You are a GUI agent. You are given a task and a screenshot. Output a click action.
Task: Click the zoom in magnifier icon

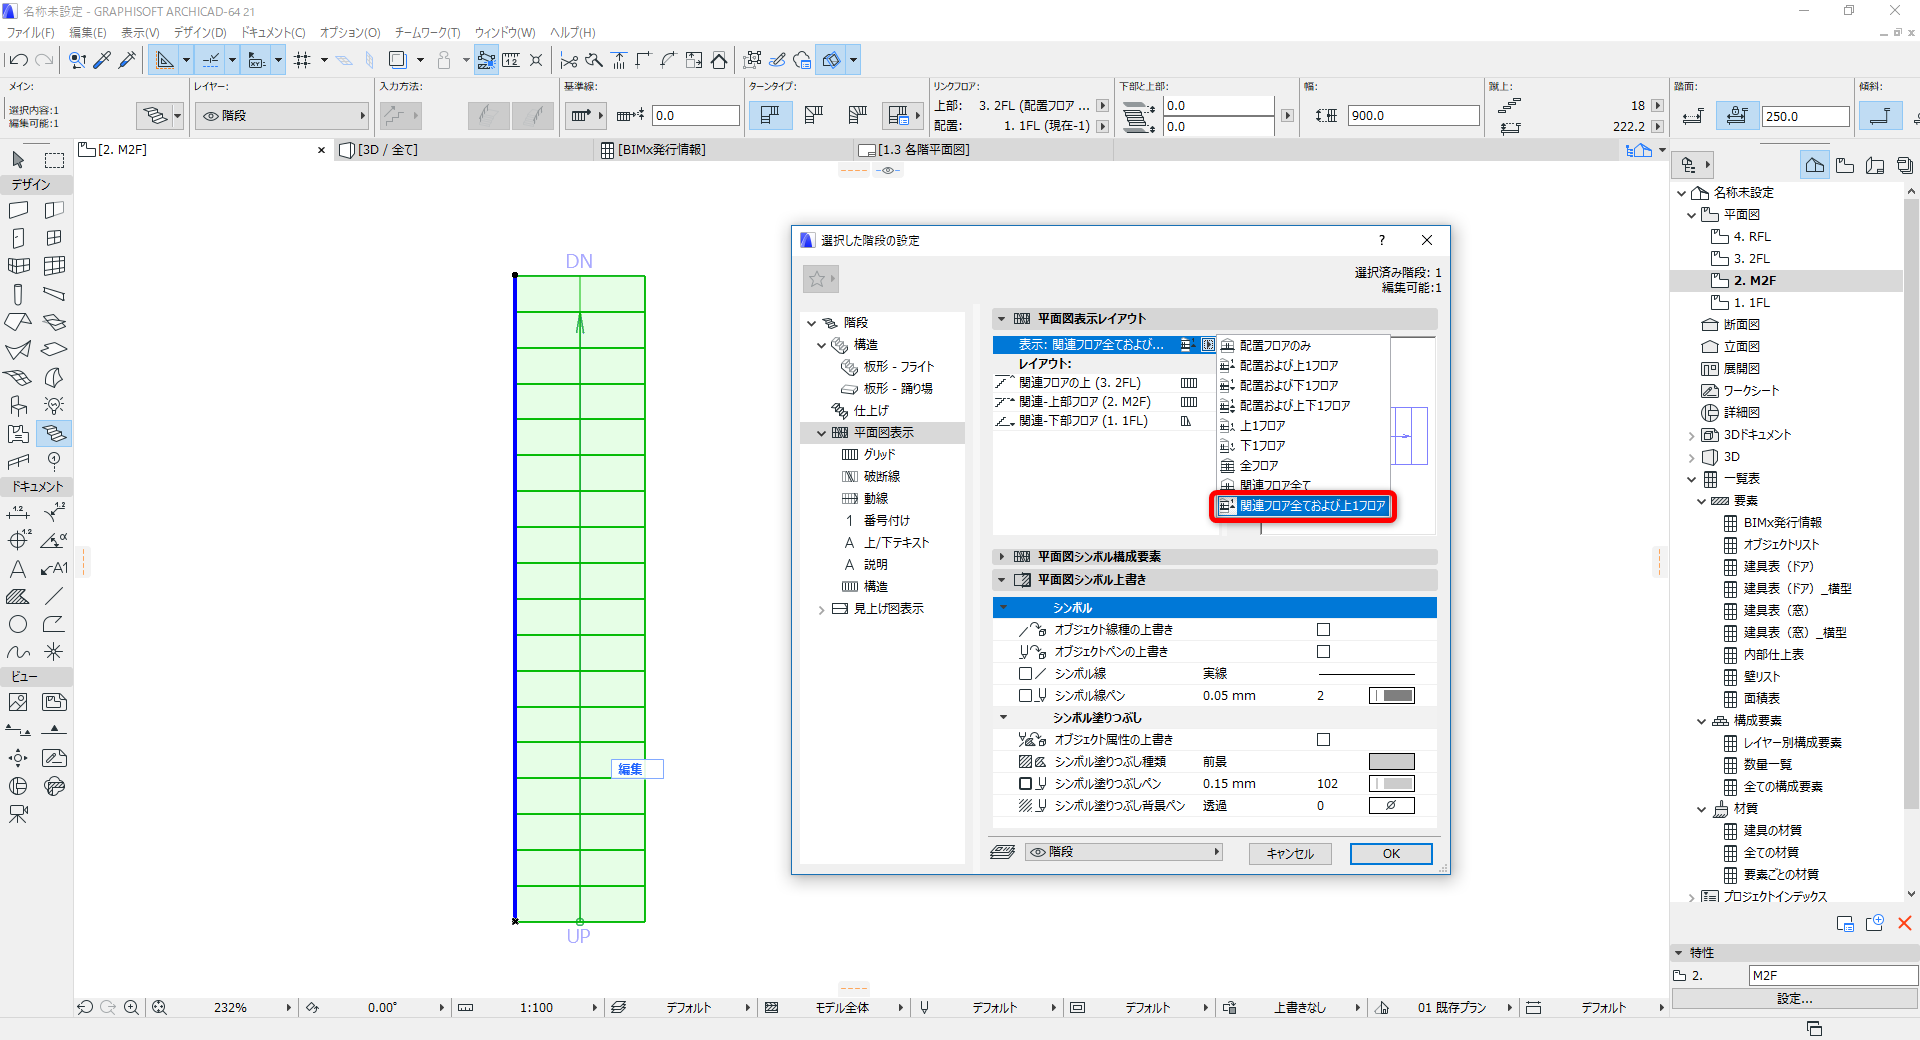(131, 1008)
